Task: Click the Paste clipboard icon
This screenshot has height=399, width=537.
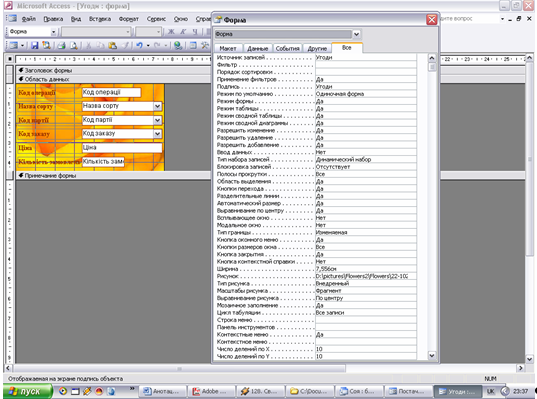Action: [112, 45]
